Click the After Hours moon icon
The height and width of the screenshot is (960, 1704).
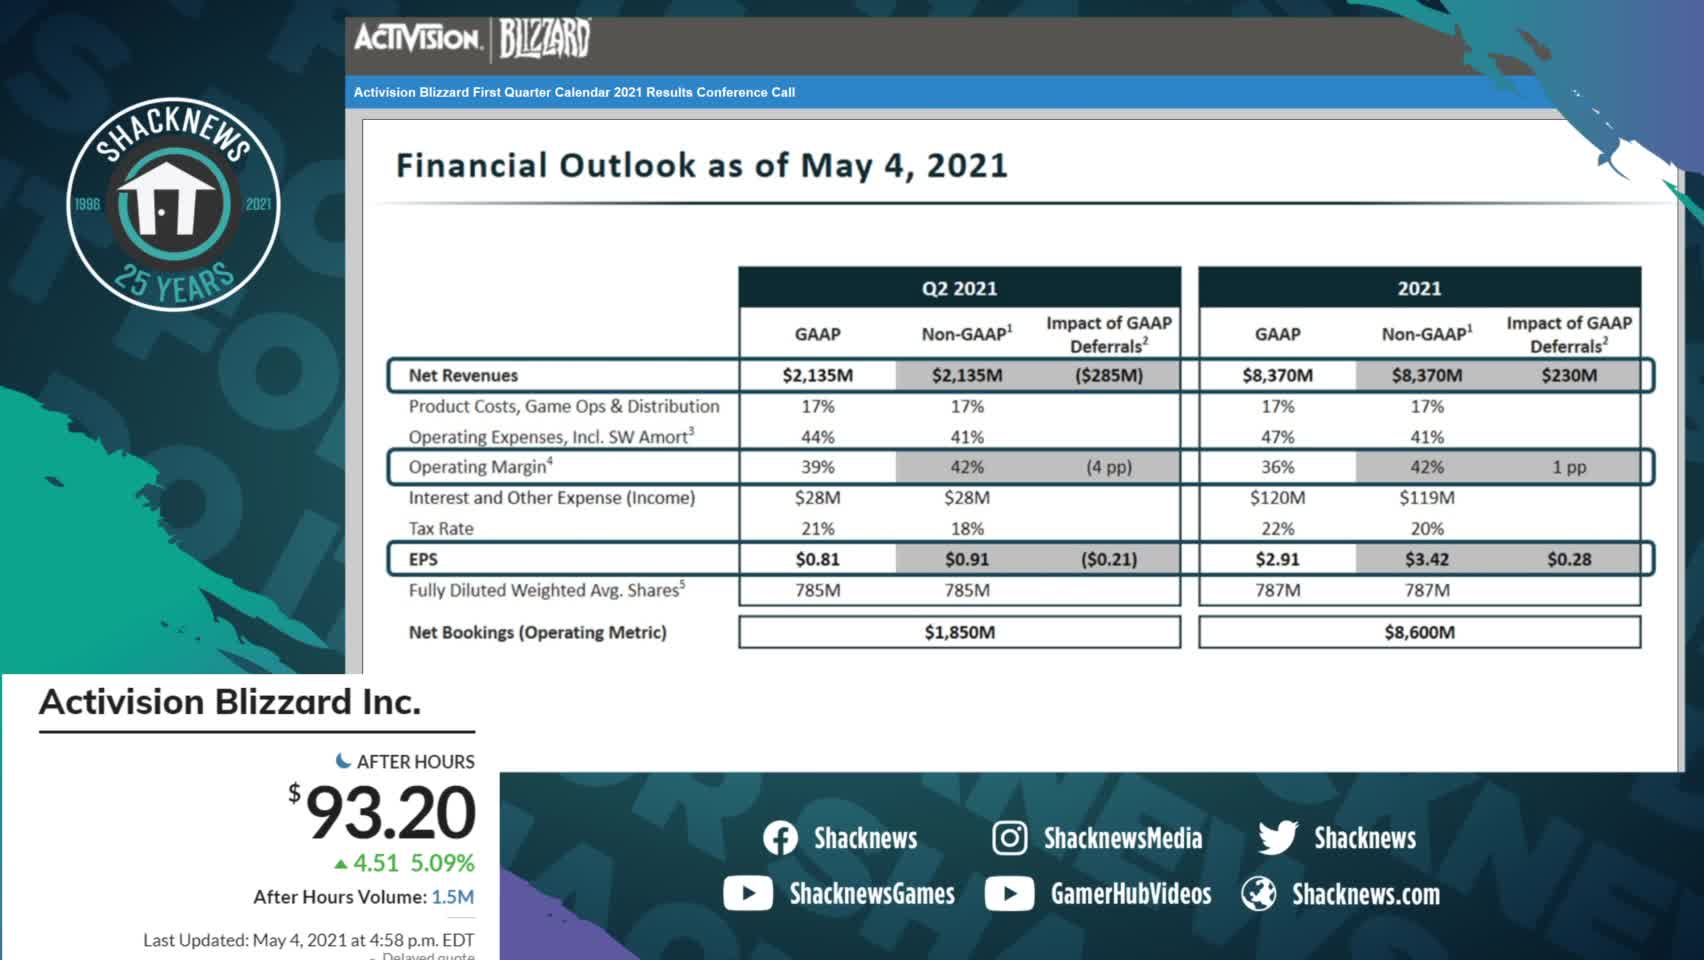[x=343, y=761]
